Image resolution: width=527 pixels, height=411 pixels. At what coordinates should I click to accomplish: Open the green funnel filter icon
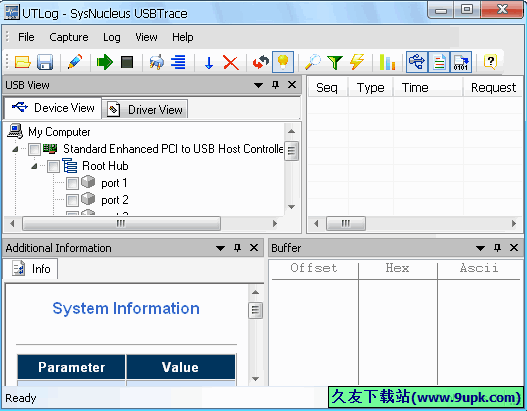[335, 63]
